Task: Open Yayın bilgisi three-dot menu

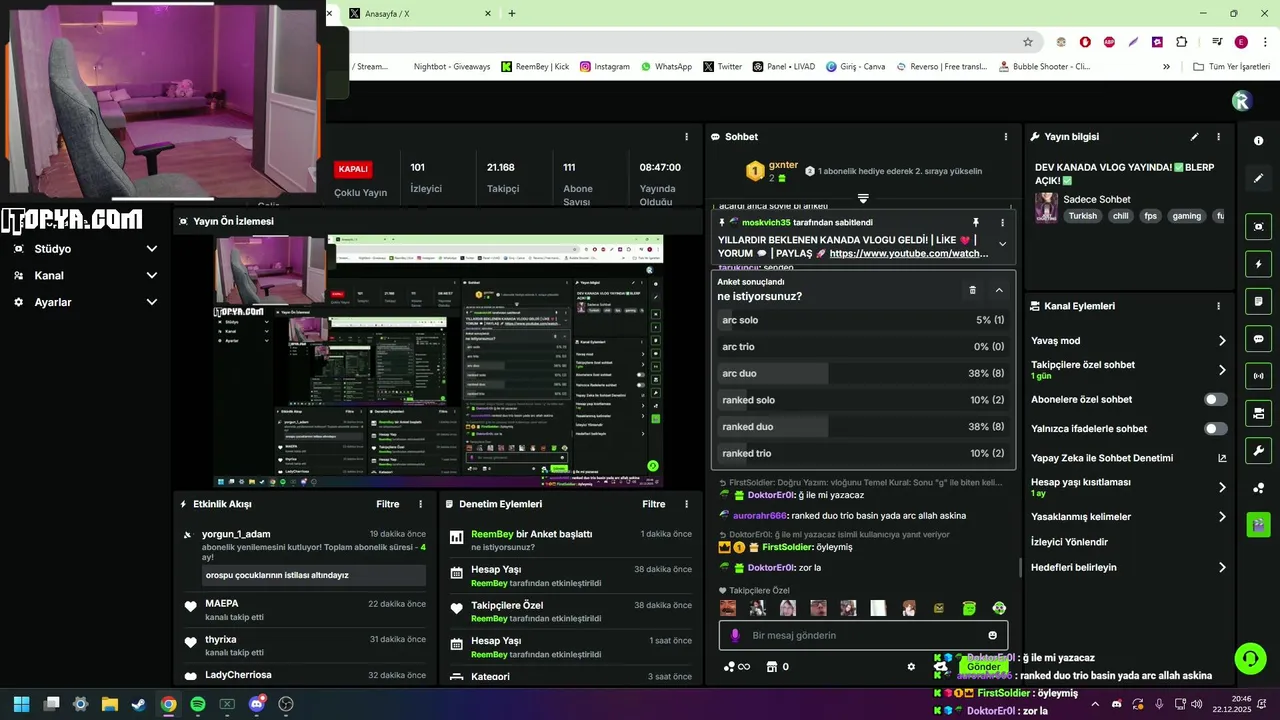Action: click(x=1218, y=137)
